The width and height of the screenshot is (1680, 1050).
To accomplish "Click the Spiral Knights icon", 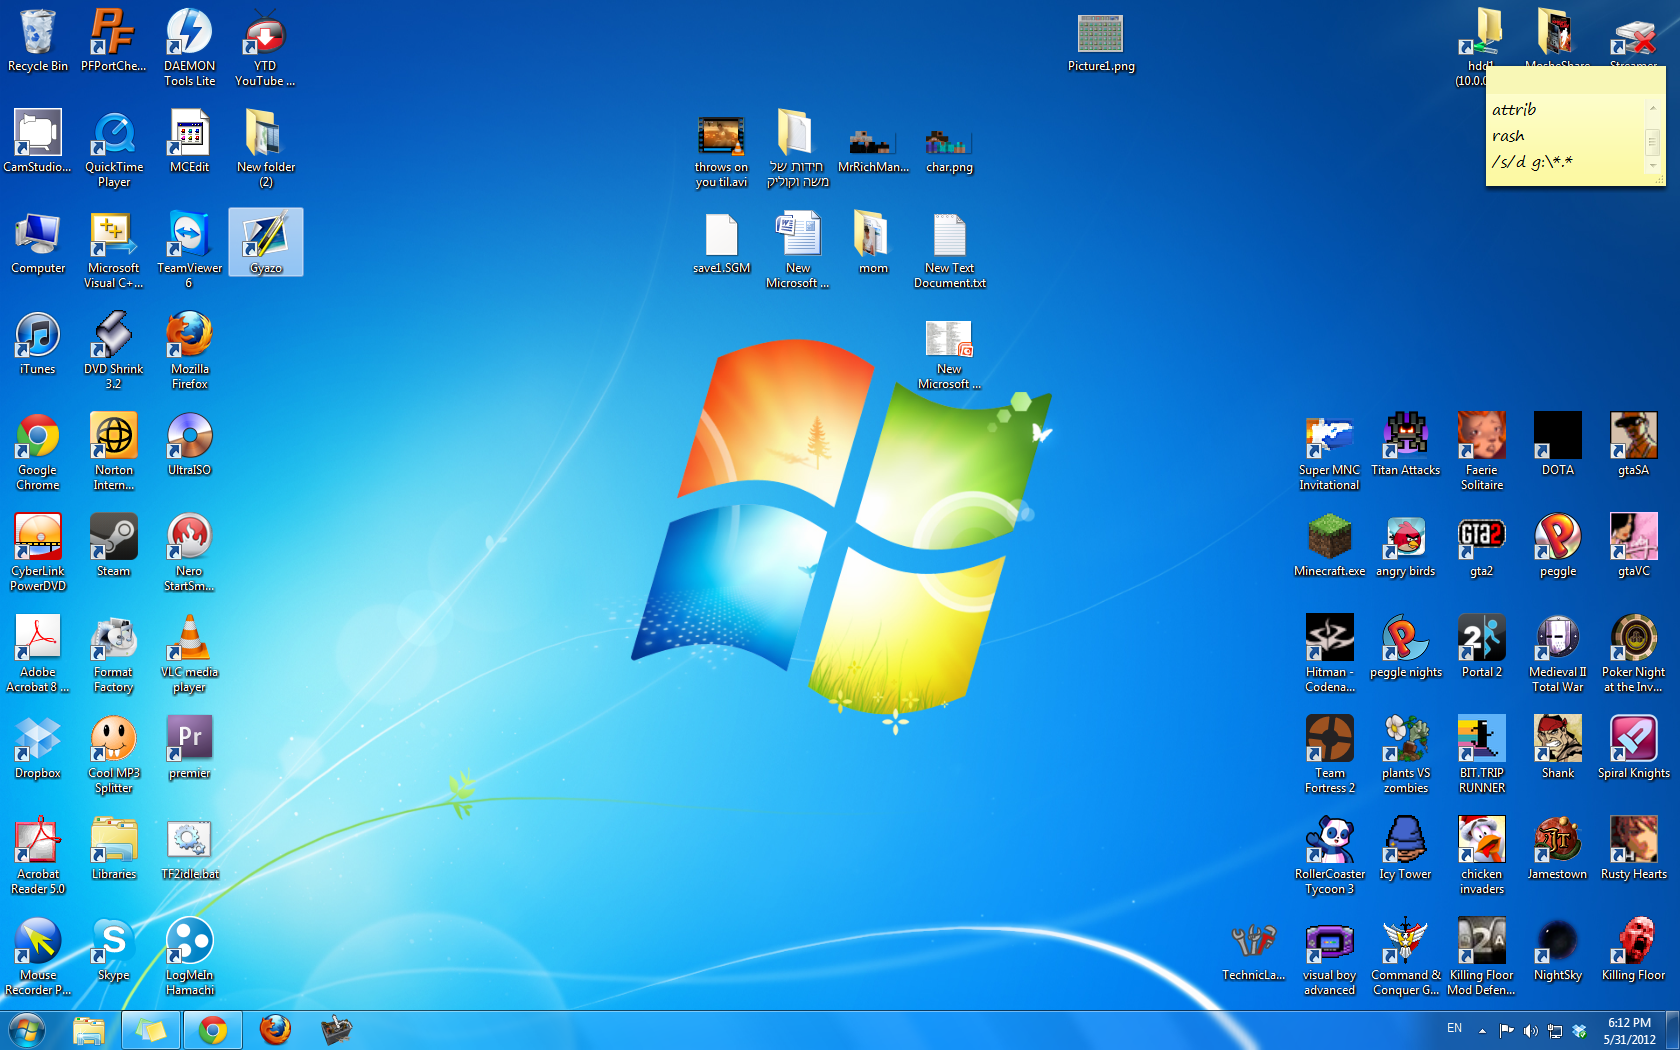I will 1634,748.
